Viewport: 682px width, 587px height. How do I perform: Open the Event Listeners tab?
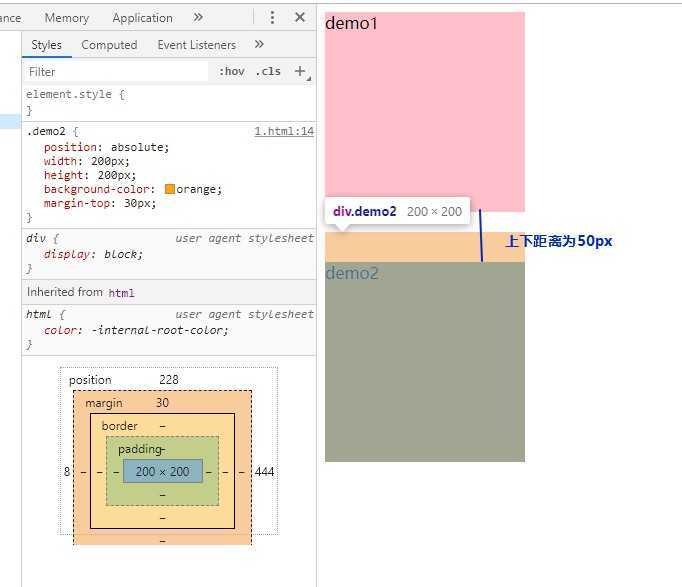click(x=196, y=45)
